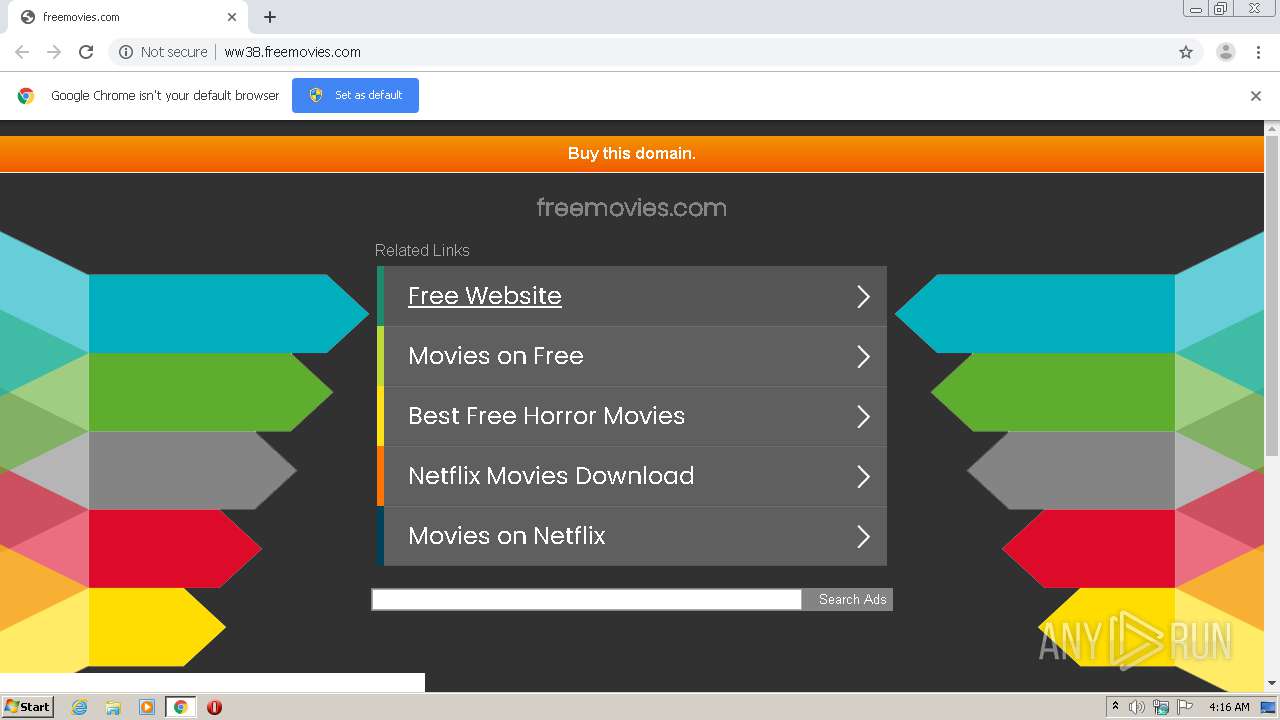Open Windows Start menu
This screenshot has width=1280, height=720.
click(27, 706)
